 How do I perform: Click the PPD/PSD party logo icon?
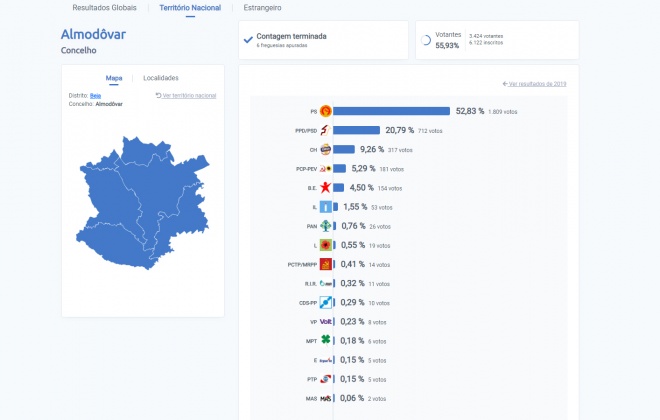pyautogui.click(x=325, y=130)
